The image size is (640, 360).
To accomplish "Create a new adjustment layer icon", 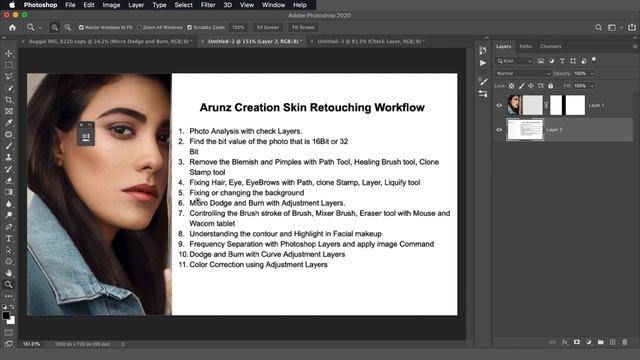I will pyautogui.click(x=589, y=342).
